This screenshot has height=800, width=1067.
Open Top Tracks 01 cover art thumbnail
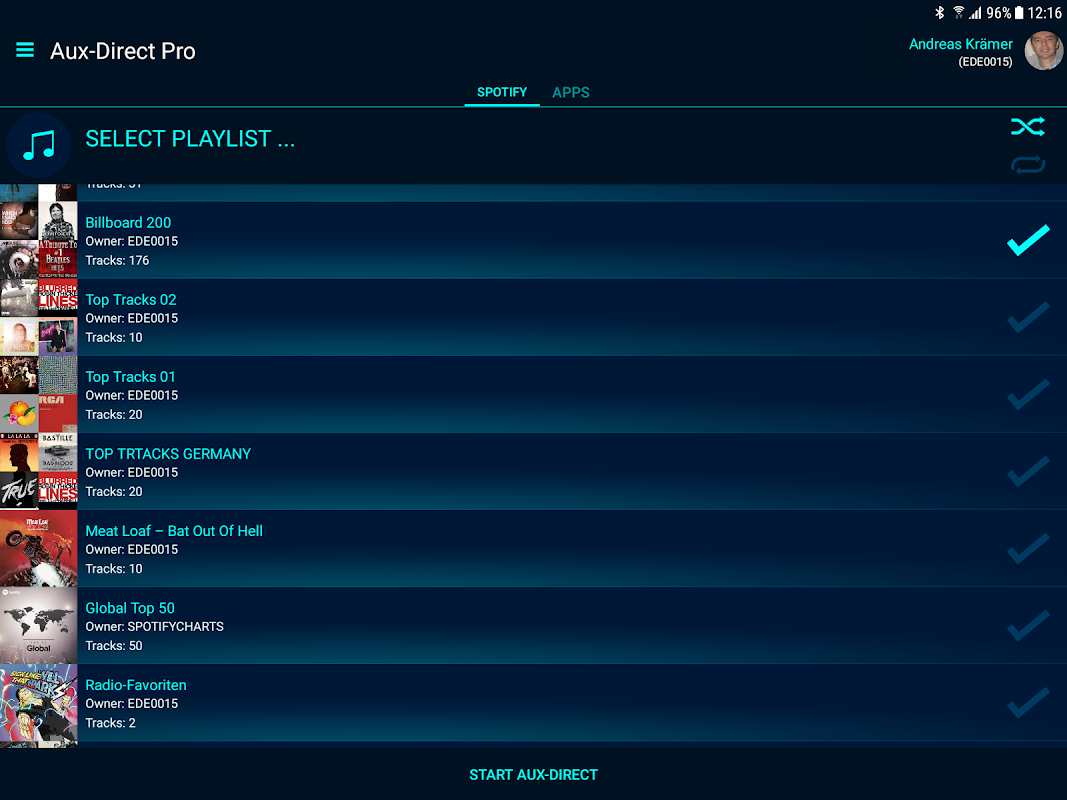pos(39,394)
